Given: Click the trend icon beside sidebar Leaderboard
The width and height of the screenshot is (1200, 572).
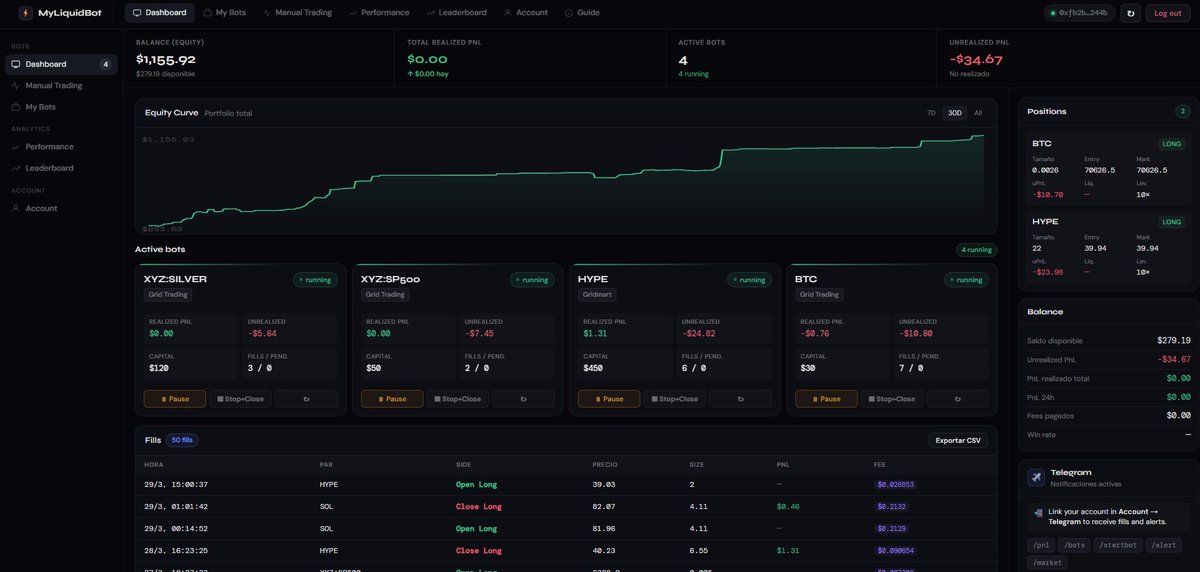Looking at the screenshot, I should [15, 168].
